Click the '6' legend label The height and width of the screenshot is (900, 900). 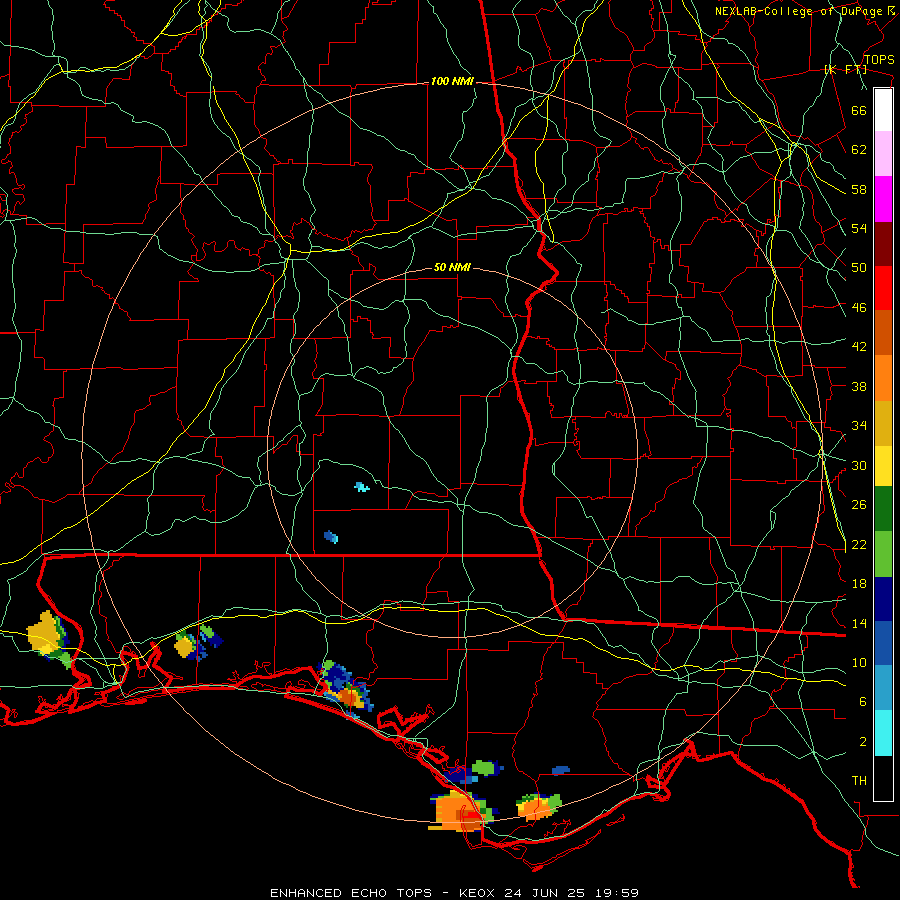[x=863, y=702]
